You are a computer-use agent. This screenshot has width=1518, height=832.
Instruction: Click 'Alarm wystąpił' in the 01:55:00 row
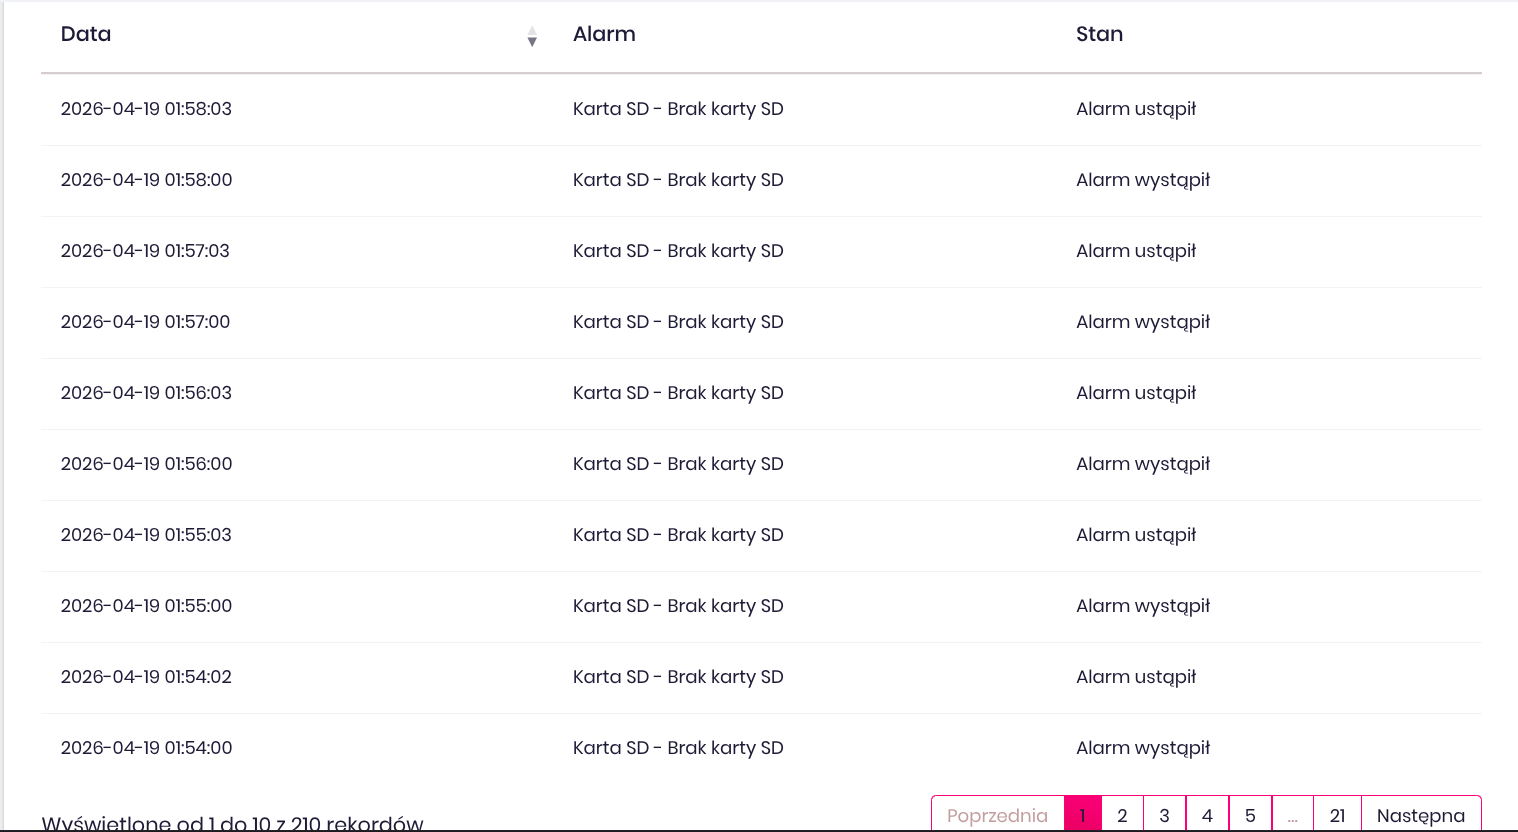(x=1143, y=606)
